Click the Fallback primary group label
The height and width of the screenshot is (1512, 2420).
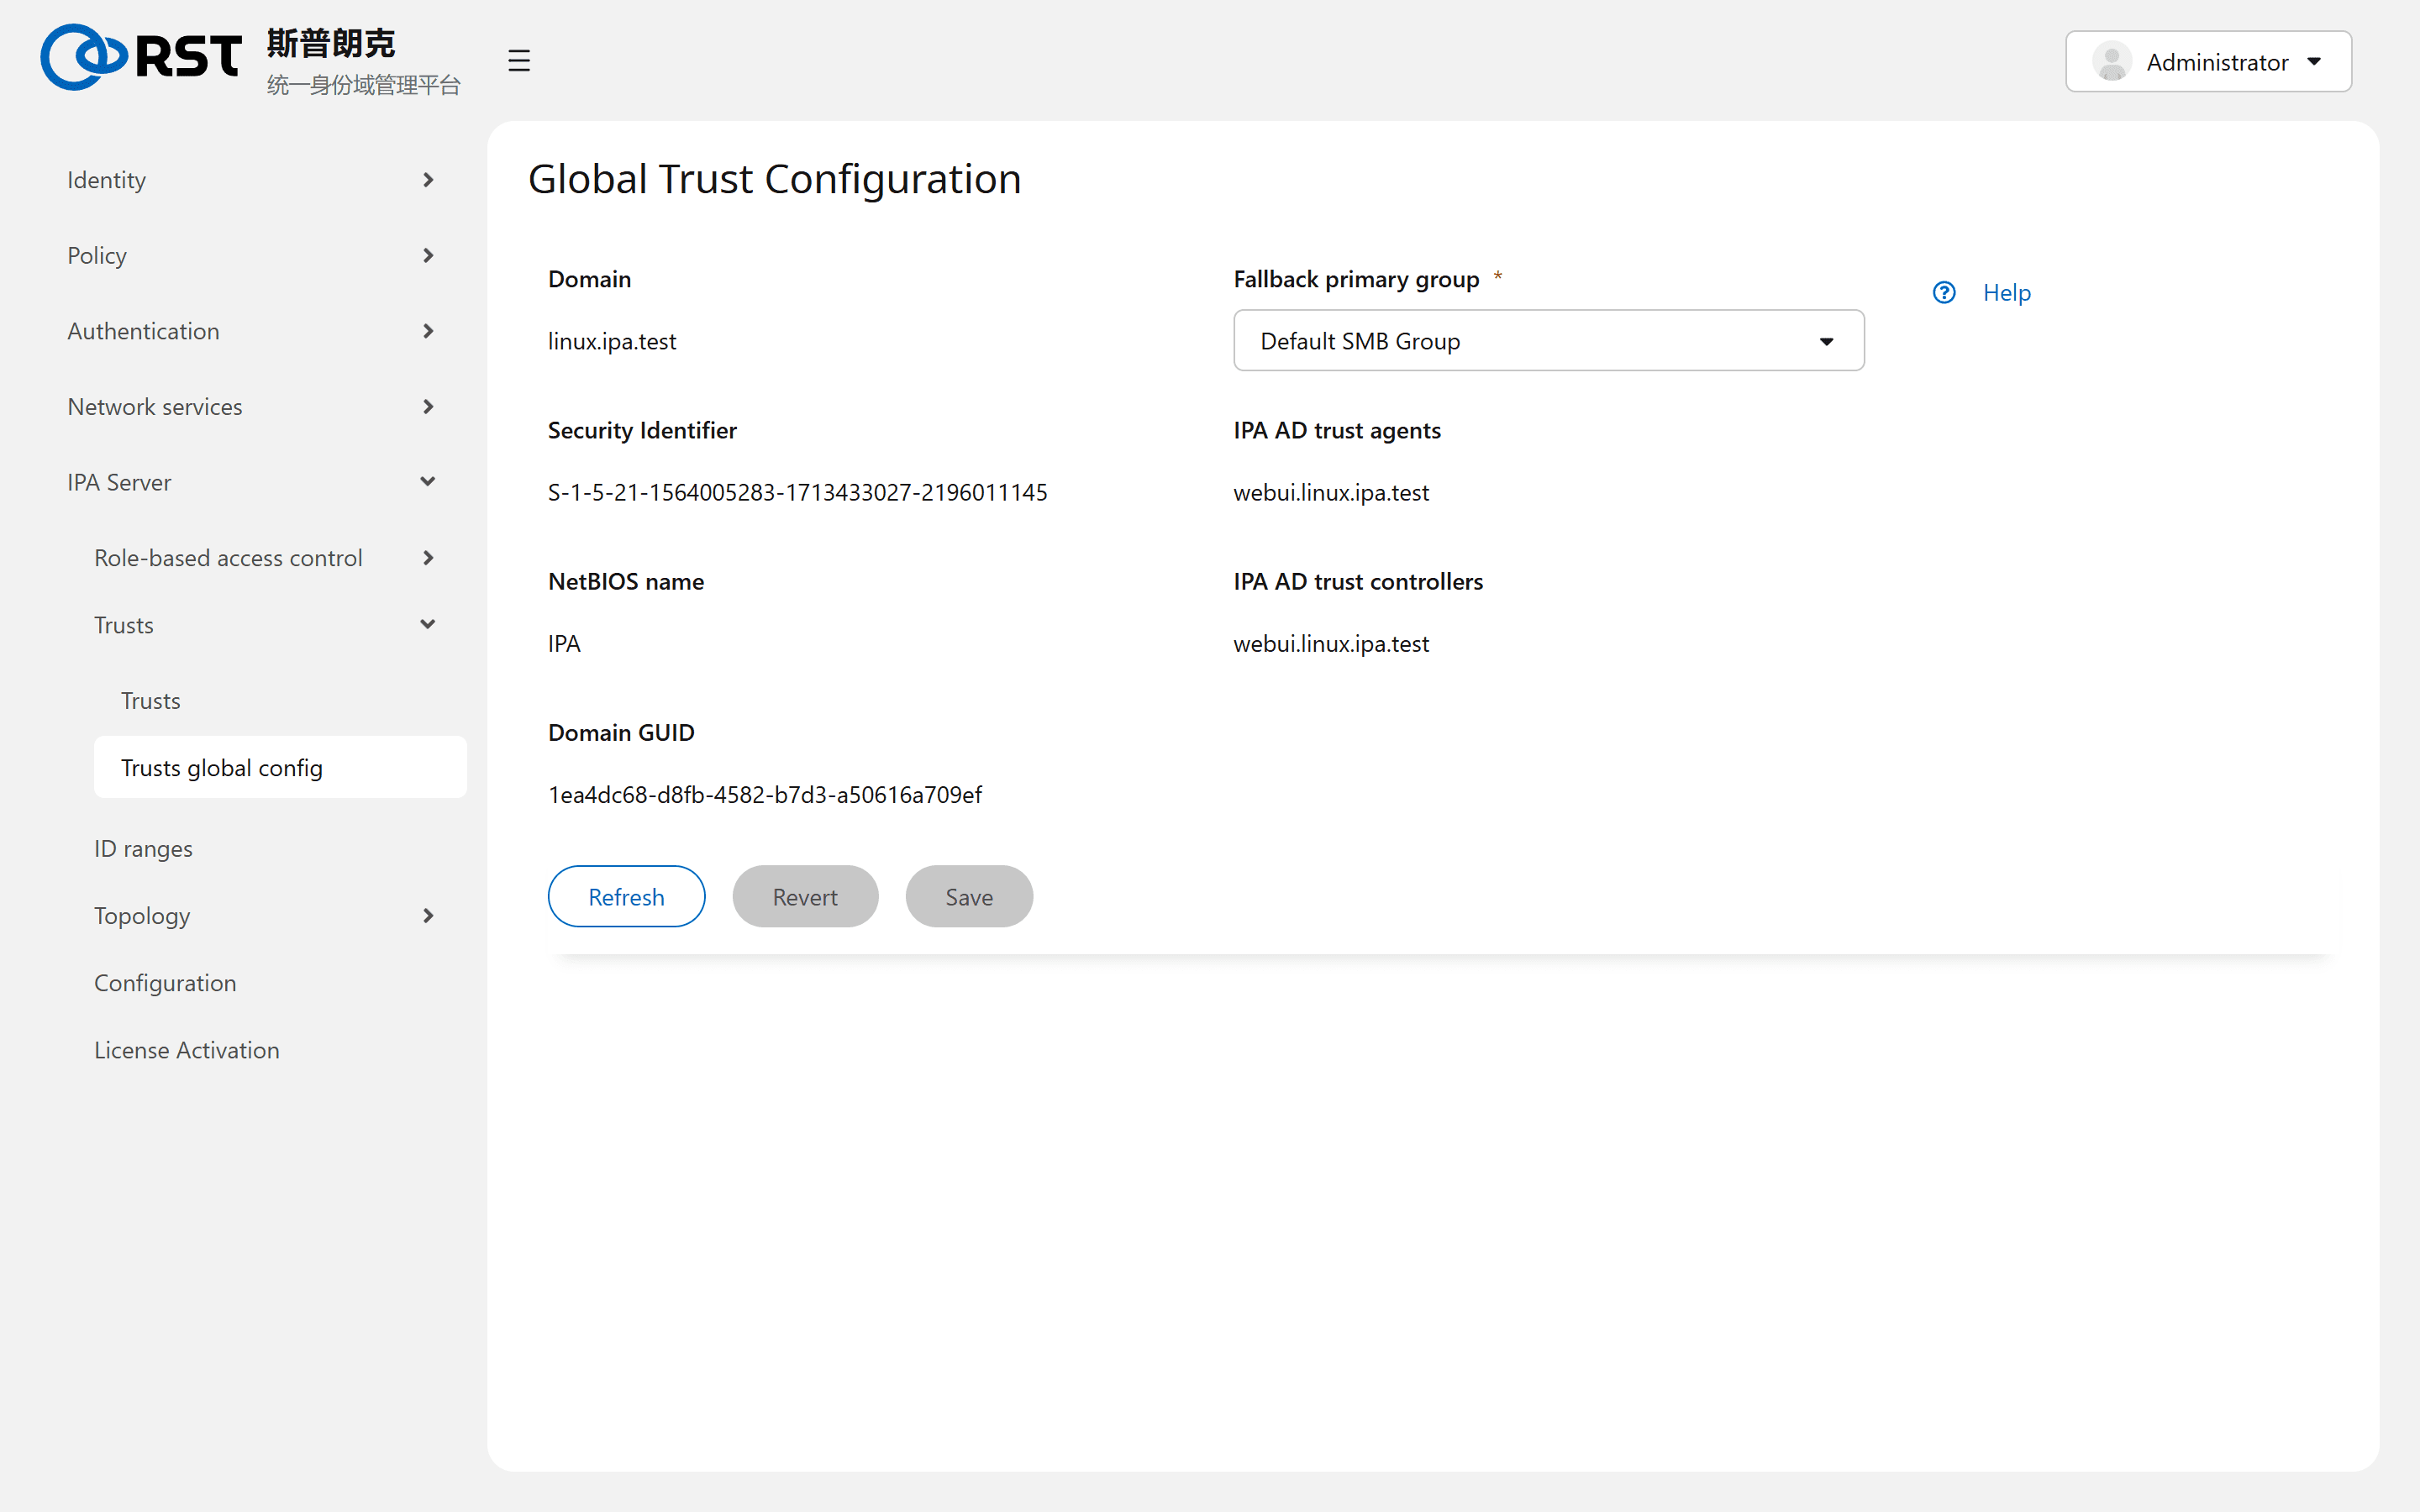tap(1356, 279)
